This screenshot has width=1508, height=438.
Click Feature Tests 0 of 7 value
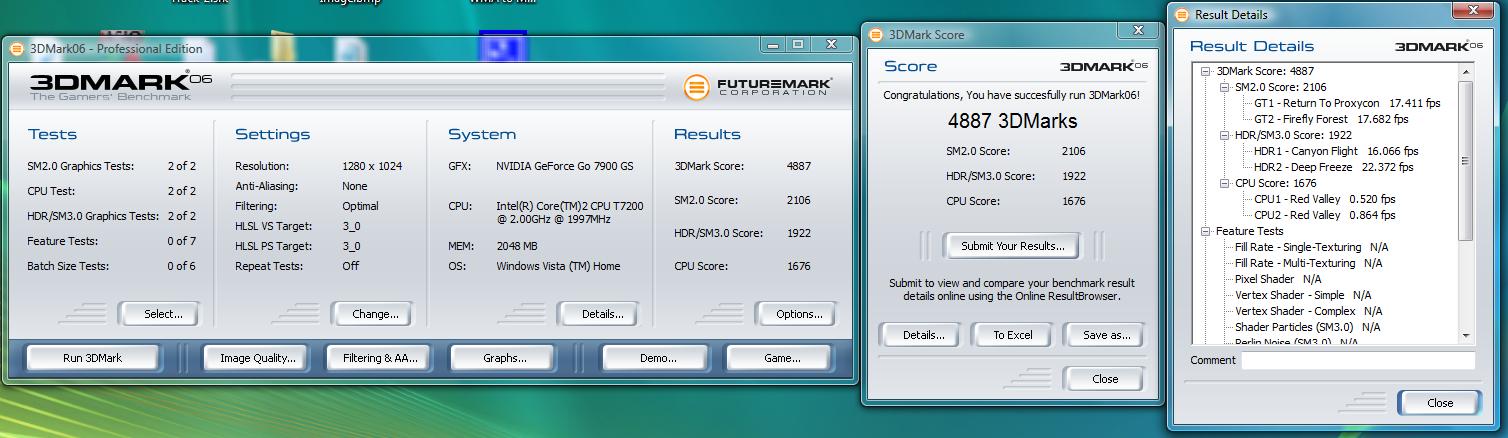(181, 241)
